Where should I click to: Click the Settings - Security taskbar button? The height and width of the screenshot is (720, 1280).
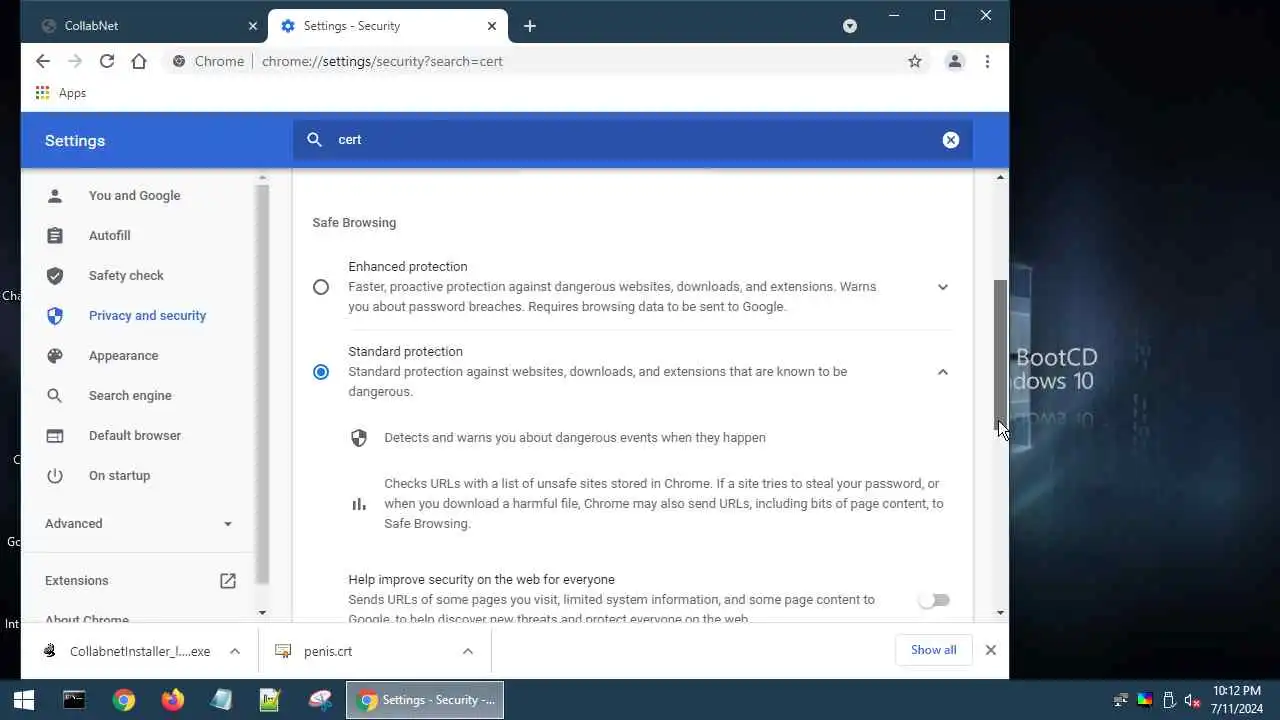(x=425, y=700)
